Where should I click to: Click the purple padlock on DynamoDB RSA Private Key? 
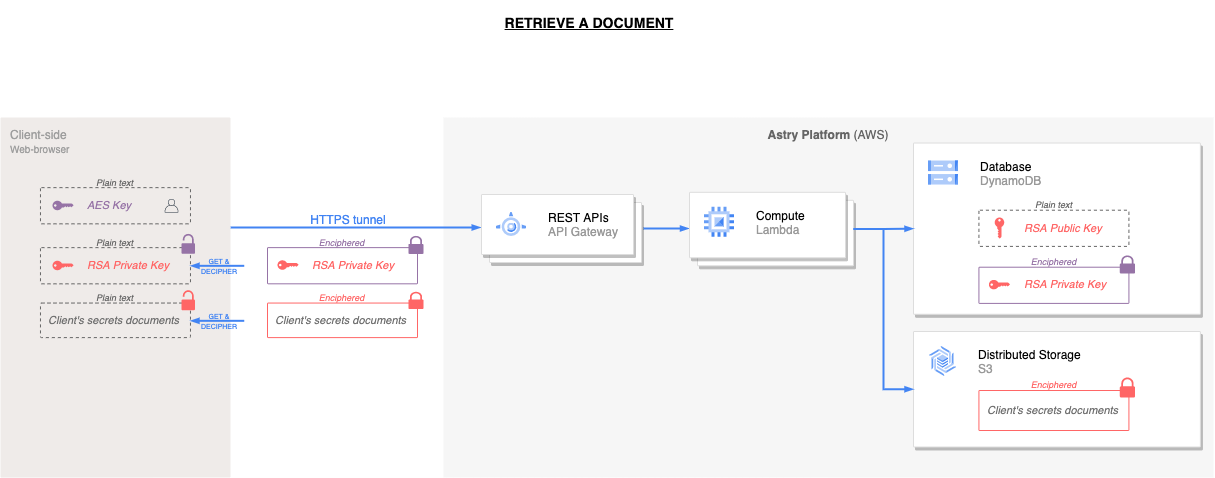(x=1127, y=265)
